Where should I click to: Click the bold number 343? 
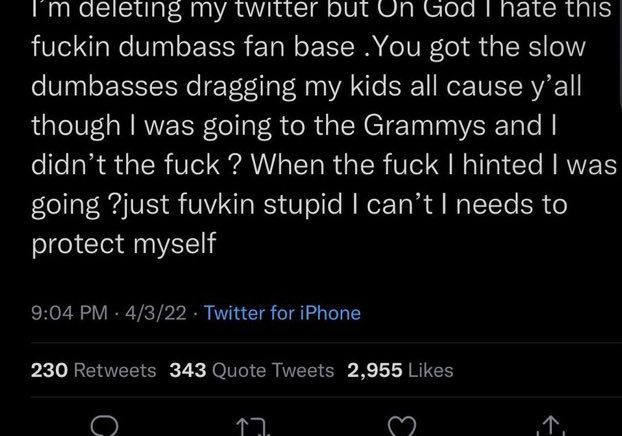tap(188, 370)
